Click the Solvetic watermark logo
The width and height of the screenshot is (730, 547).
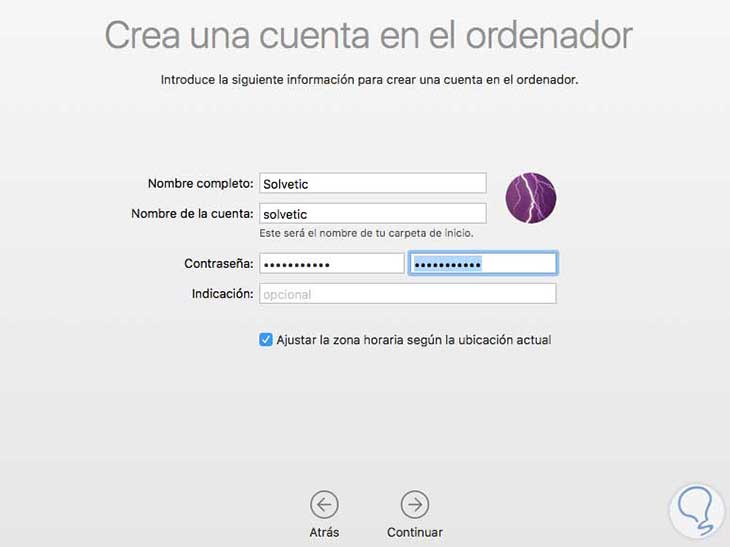pos(697,511)
